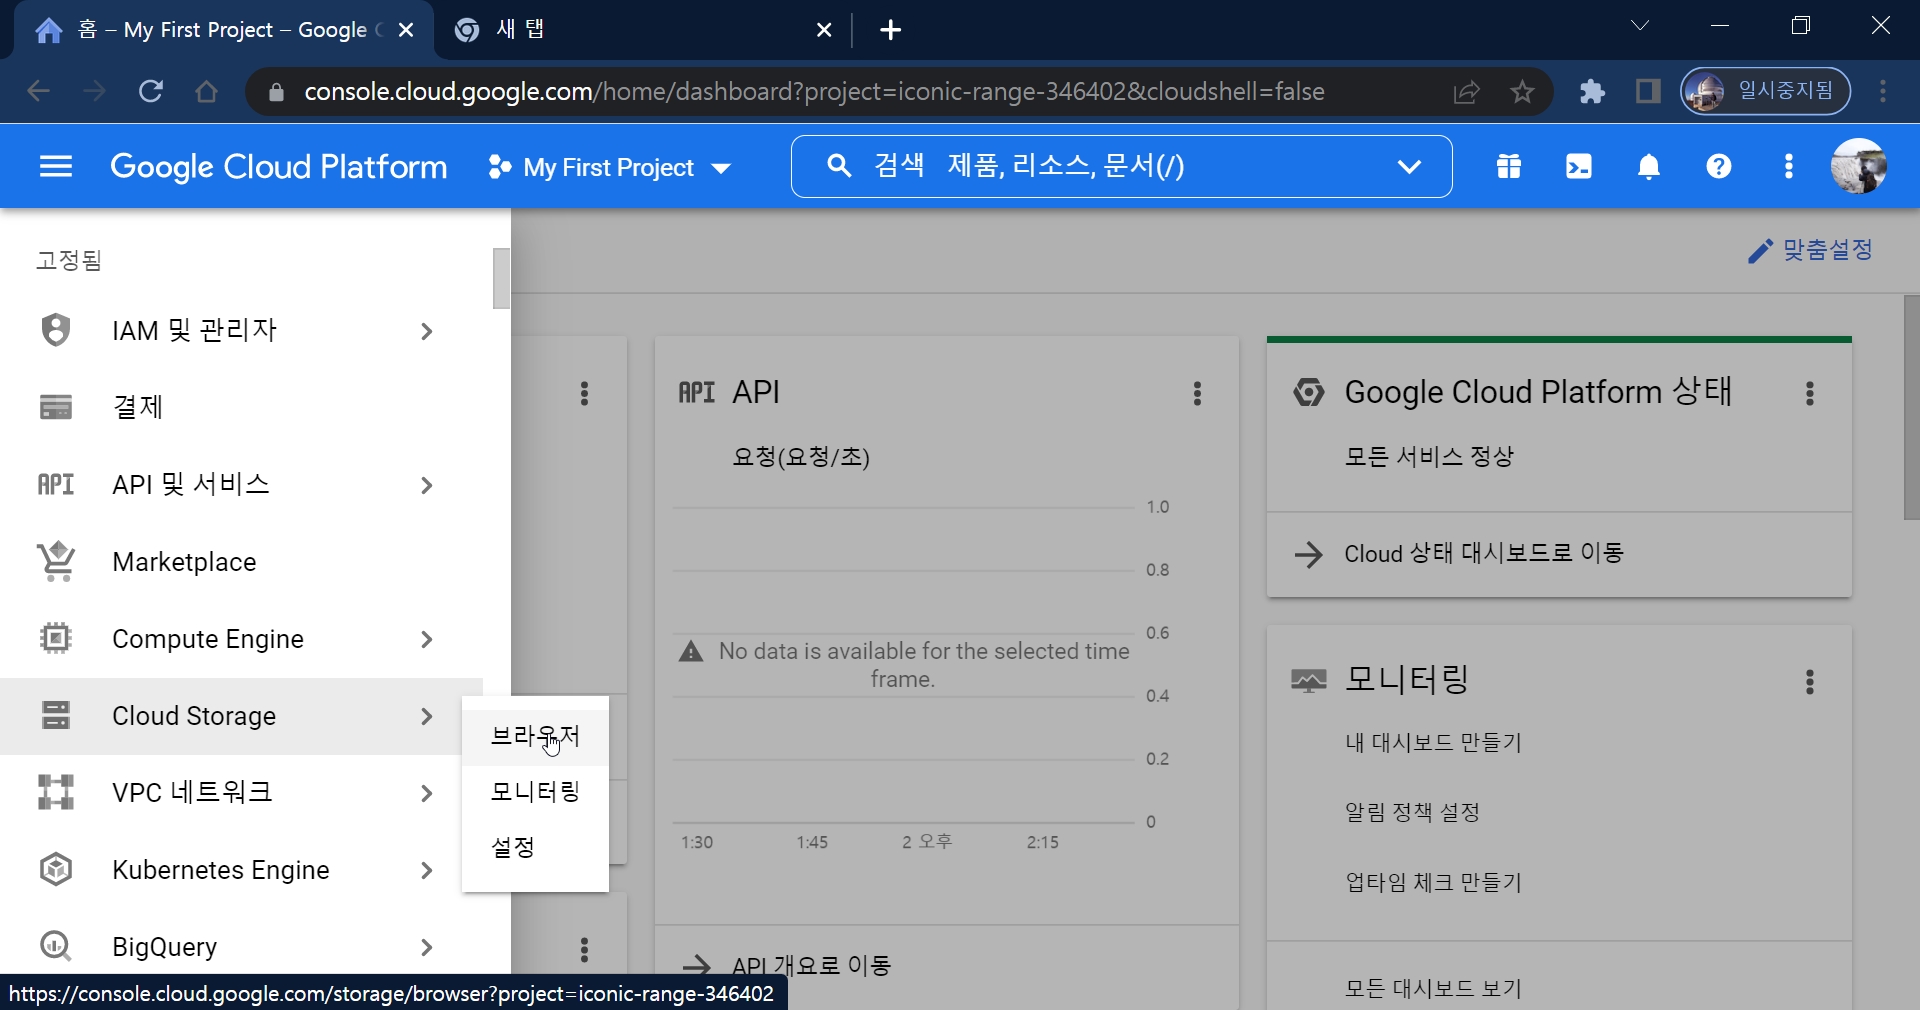Expand the BigQuery submenu arrow

[427, 947]
